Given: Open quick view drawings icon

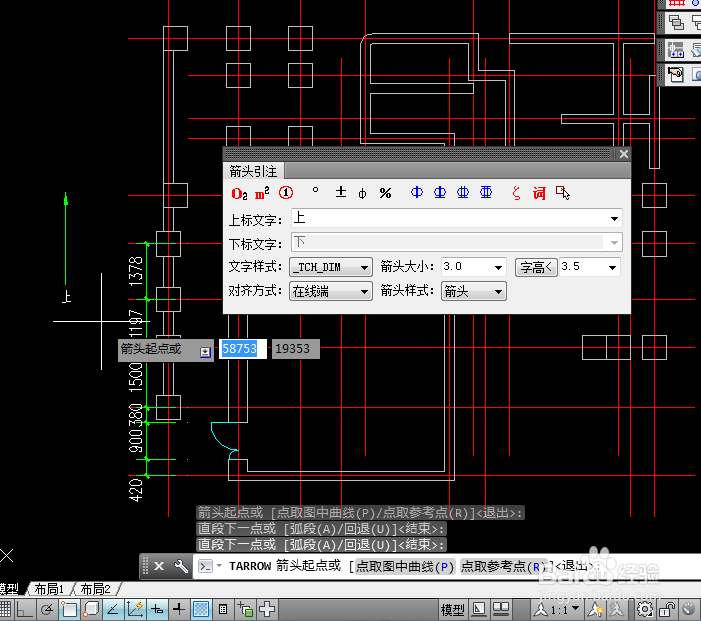Looking at the screenshot, I should (x=501, y=609).
